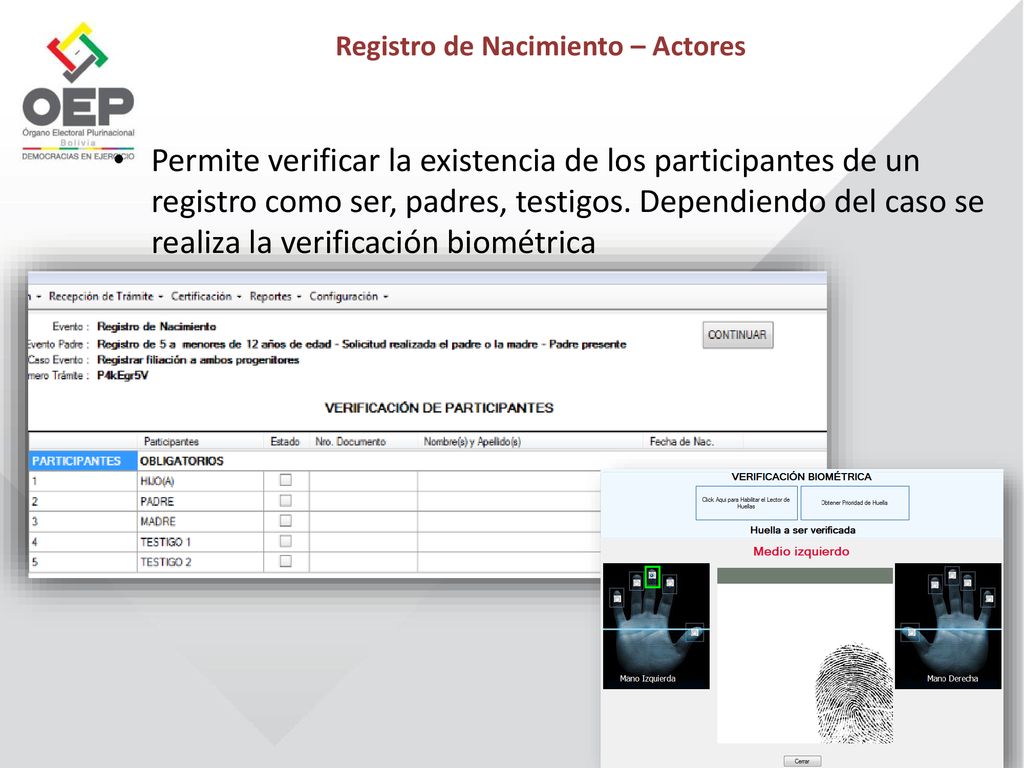This screenshot has height=768, width=1024.
Task: Select the green-highlighted left middle finger marker
Action: click(652, 576)
